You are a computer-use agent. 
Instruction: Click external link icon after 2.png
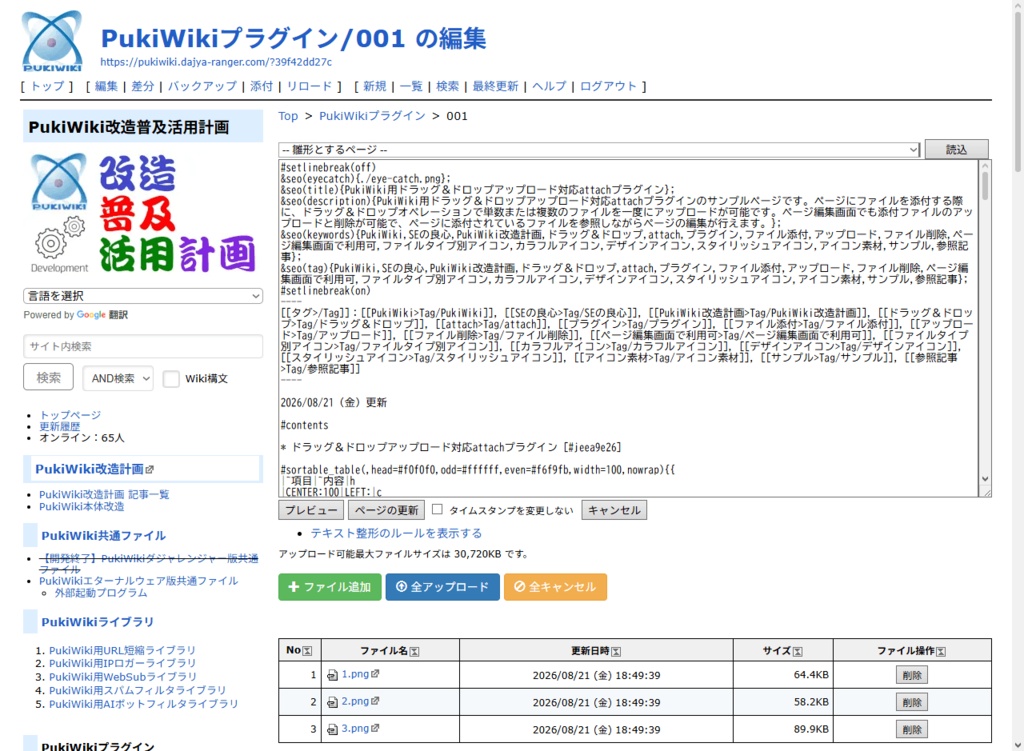pos(375,701)
